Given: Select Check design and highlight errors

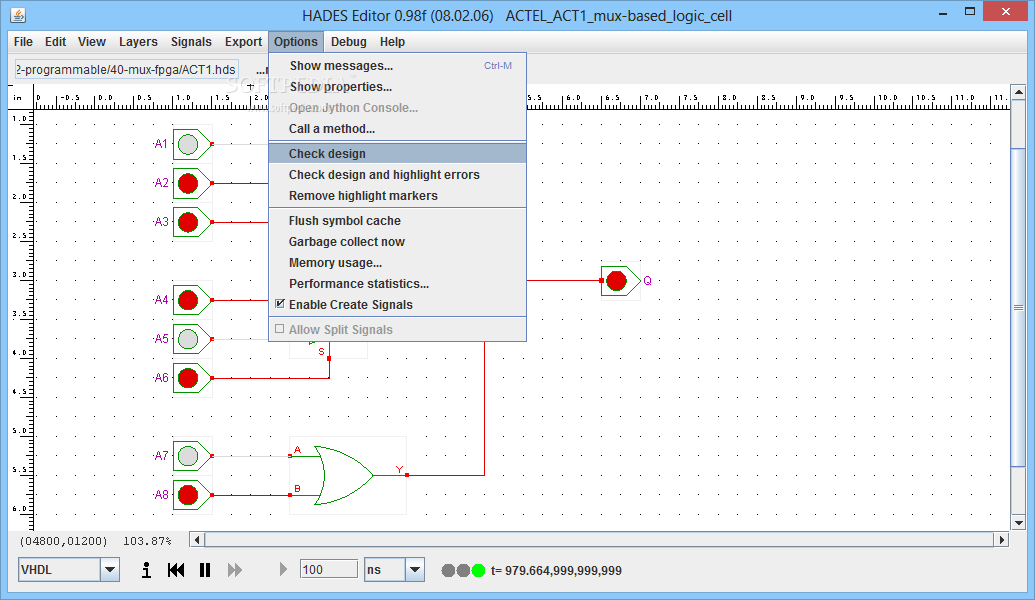Looking at the screenshot, I should [x=397, y=174].
